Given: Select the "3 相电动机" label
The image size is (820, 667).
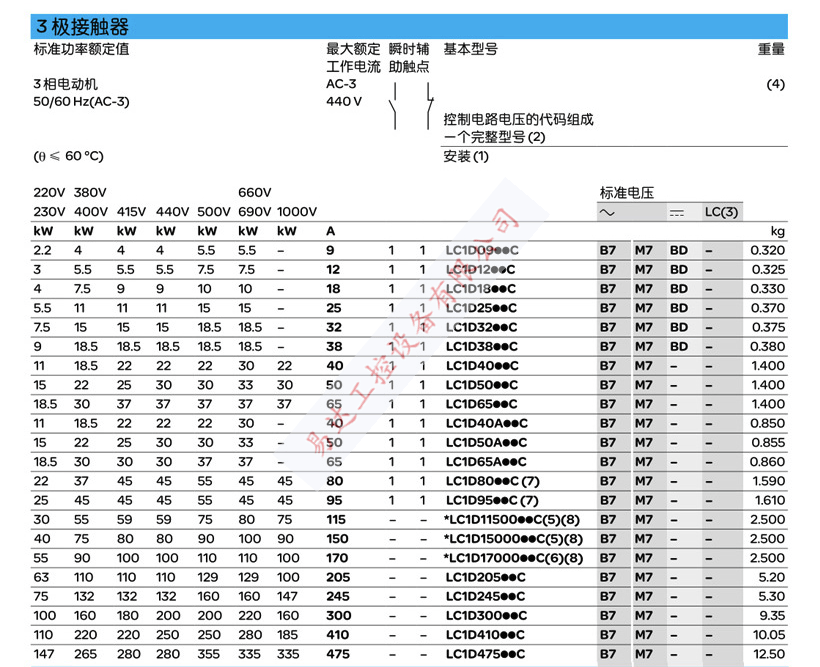Looking at the screenshot, I should point(65,84).
